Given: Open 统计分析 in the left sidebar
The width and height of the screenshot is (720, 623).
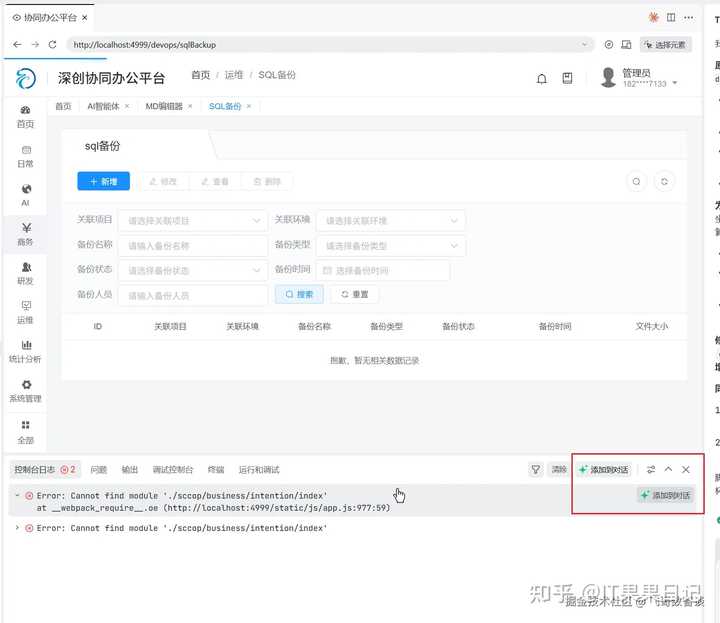Looking at the screenshot, I should pyautogui.click(x=25, y=352).
